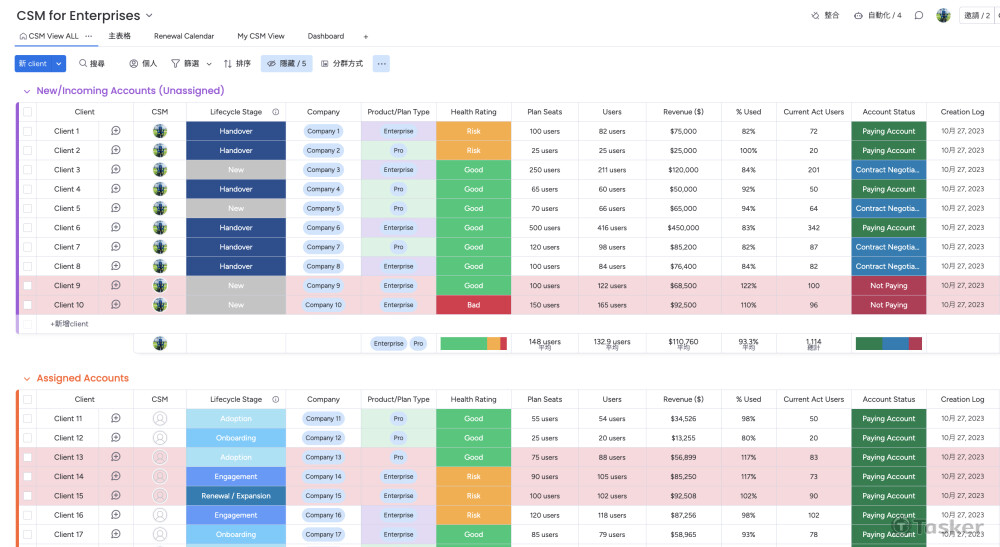Image resolution: width=1000 pixels, height=547 pixels.
Task: Switch to the Dashboard tab
Action: tap(325, 36)
